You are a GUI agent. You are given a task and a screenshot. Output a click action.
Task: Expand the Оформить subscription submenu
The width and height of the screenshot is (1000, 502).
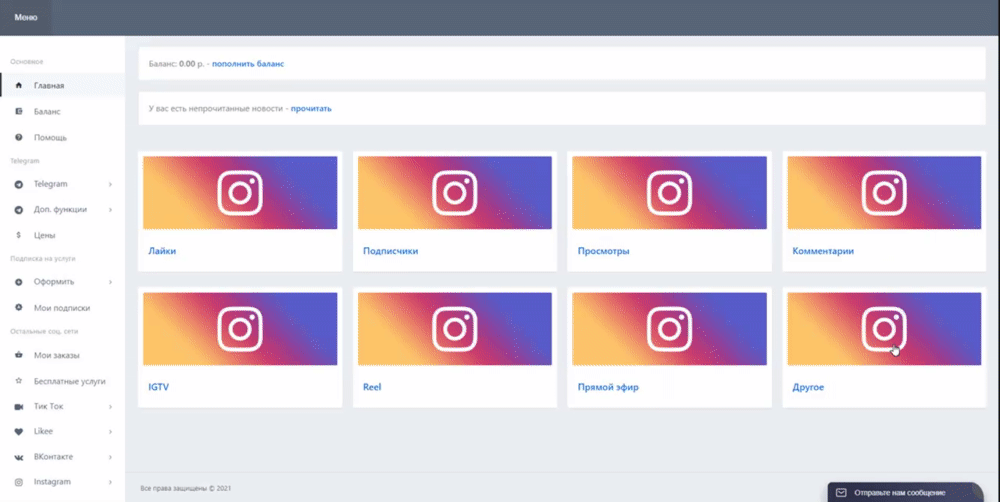(x=110, y=282)
